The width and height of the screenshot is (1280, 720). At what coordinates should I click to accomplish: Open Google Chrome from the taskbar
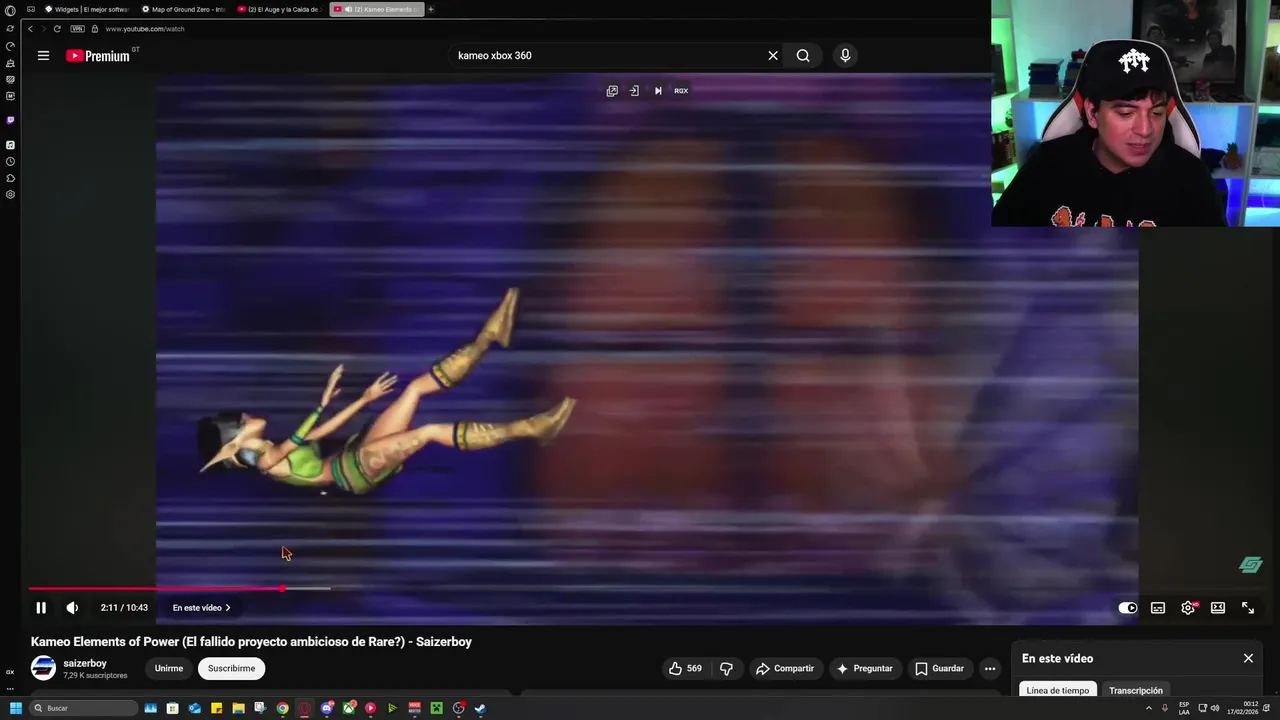pyautogui.click(x=283, y=708)
